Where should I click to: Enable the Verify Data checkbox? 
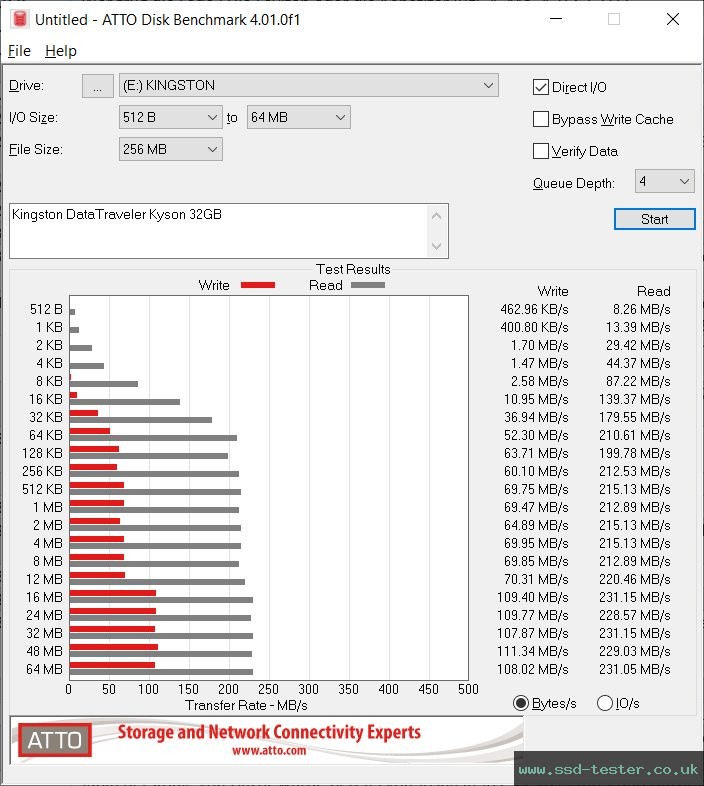pyautogui.click(x=541, y=151)
